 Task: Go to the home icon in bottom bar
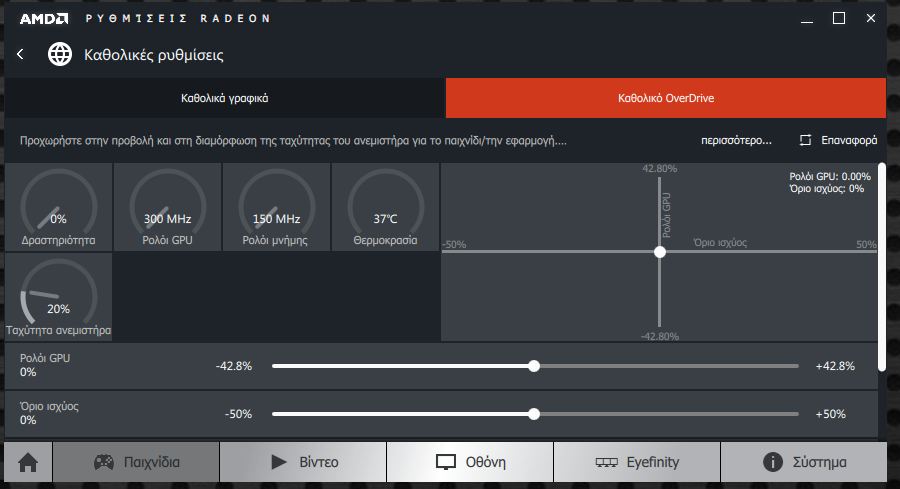pyautogui.click(x=28, y=462)
